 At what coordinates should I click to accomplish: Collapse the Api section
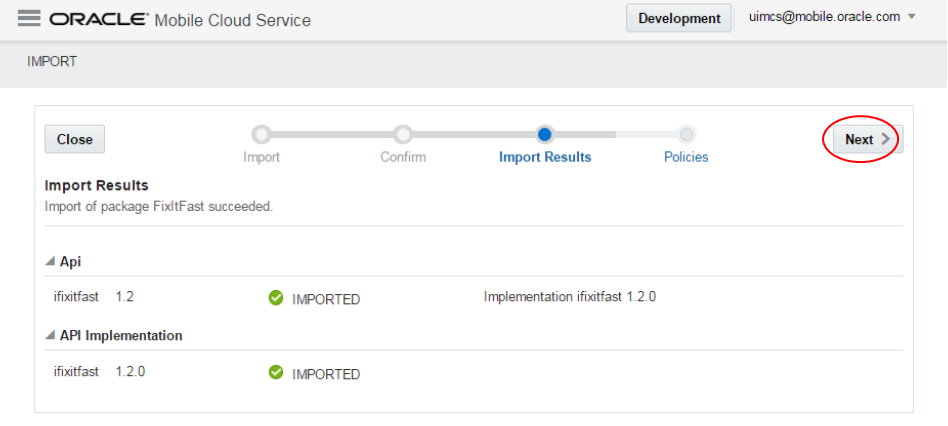pos(50,262)
